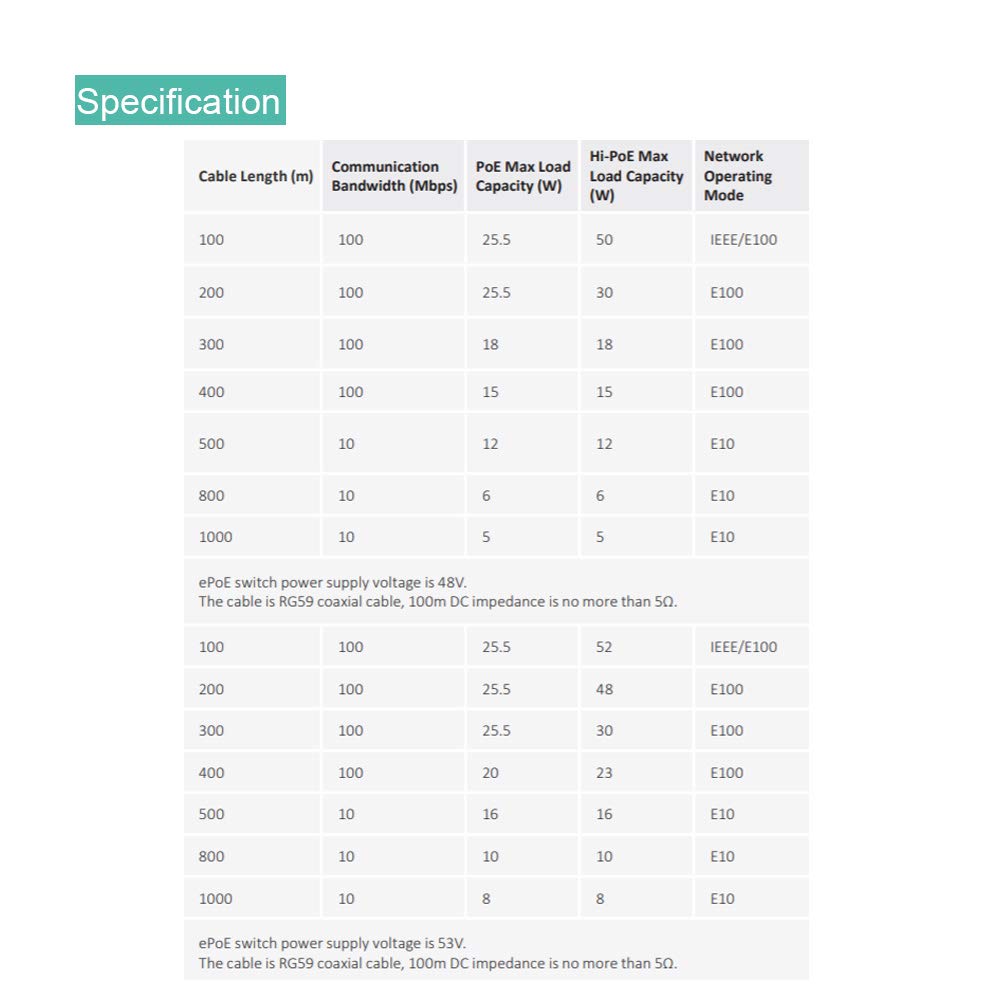Image resolution: width=1000 pixels, height=1000 pixels.
Task: Select the last row's E10 mode cell
Action: [x=751, y=898]
